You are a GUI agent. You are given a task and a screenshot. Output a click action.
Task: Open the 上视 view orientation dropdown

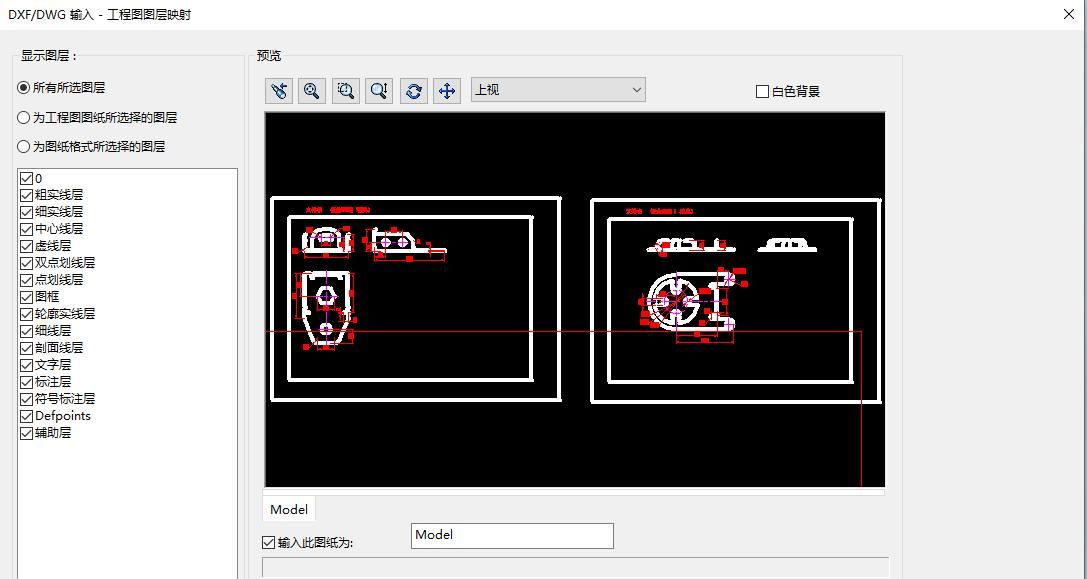[x=558, y=89]
